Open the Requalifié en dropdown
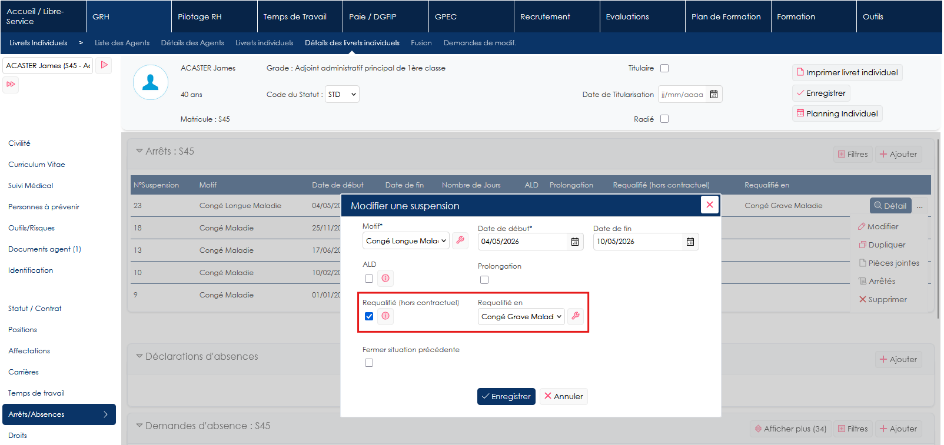944x445 pixels. point(521,316)
